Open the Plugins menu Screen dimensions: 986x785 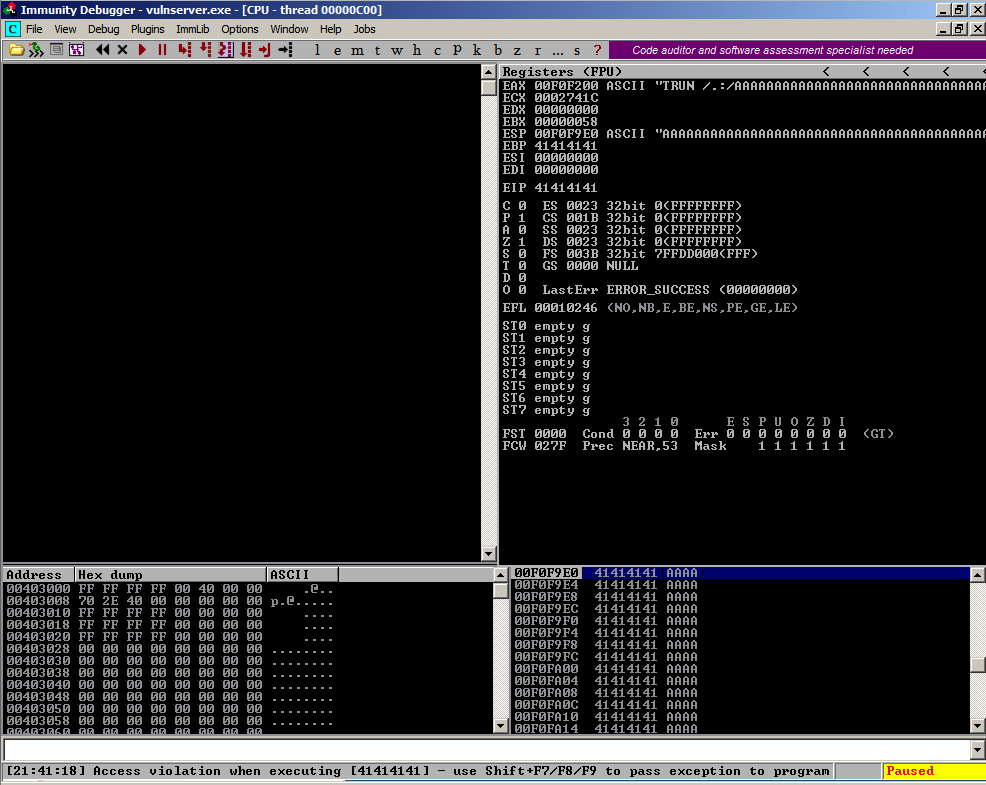click(147, 29)
